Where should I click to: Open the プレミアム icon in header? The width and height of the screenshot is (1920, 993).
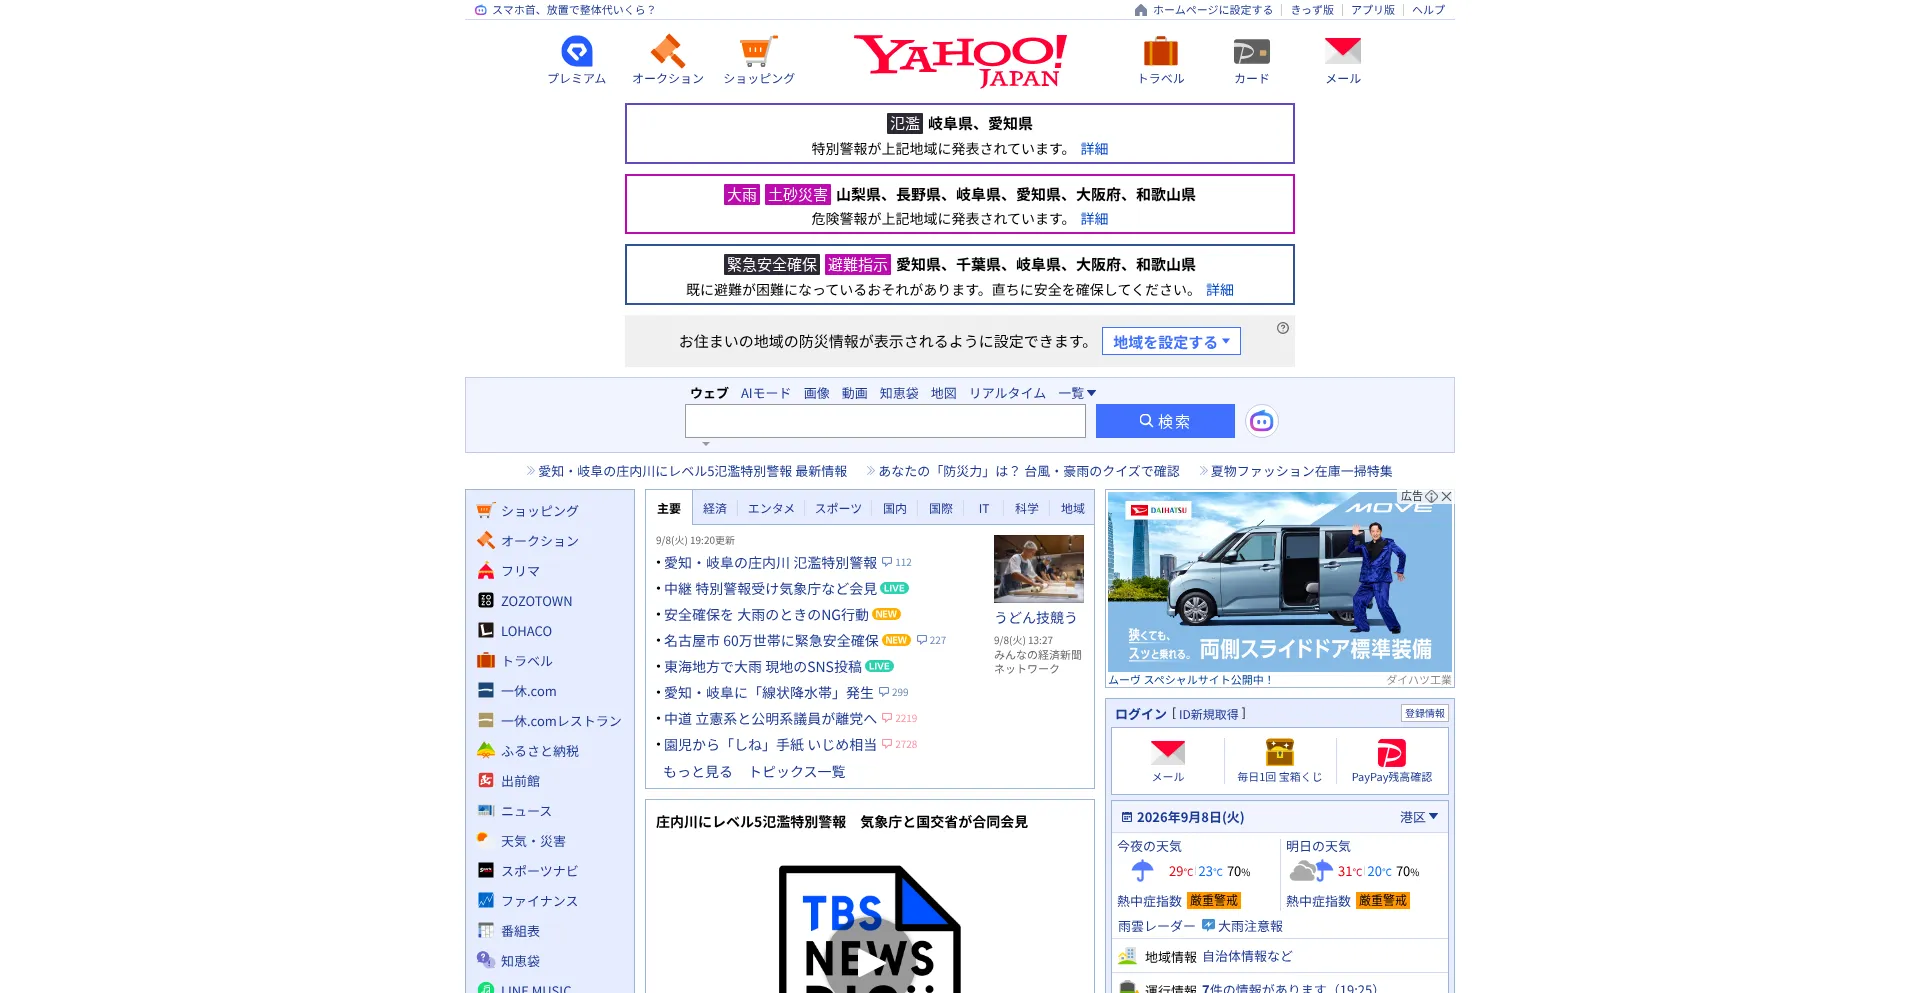tap(577, 51)
